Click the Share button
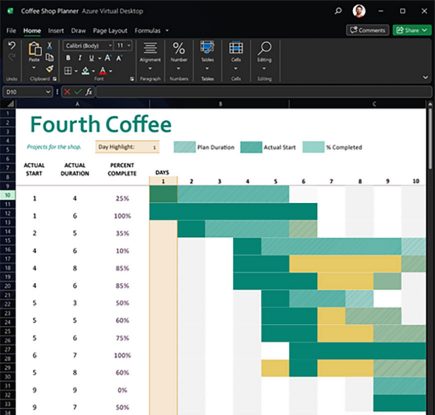The height and width of the screenshot is (415, 435). click(x=412, y=30)
